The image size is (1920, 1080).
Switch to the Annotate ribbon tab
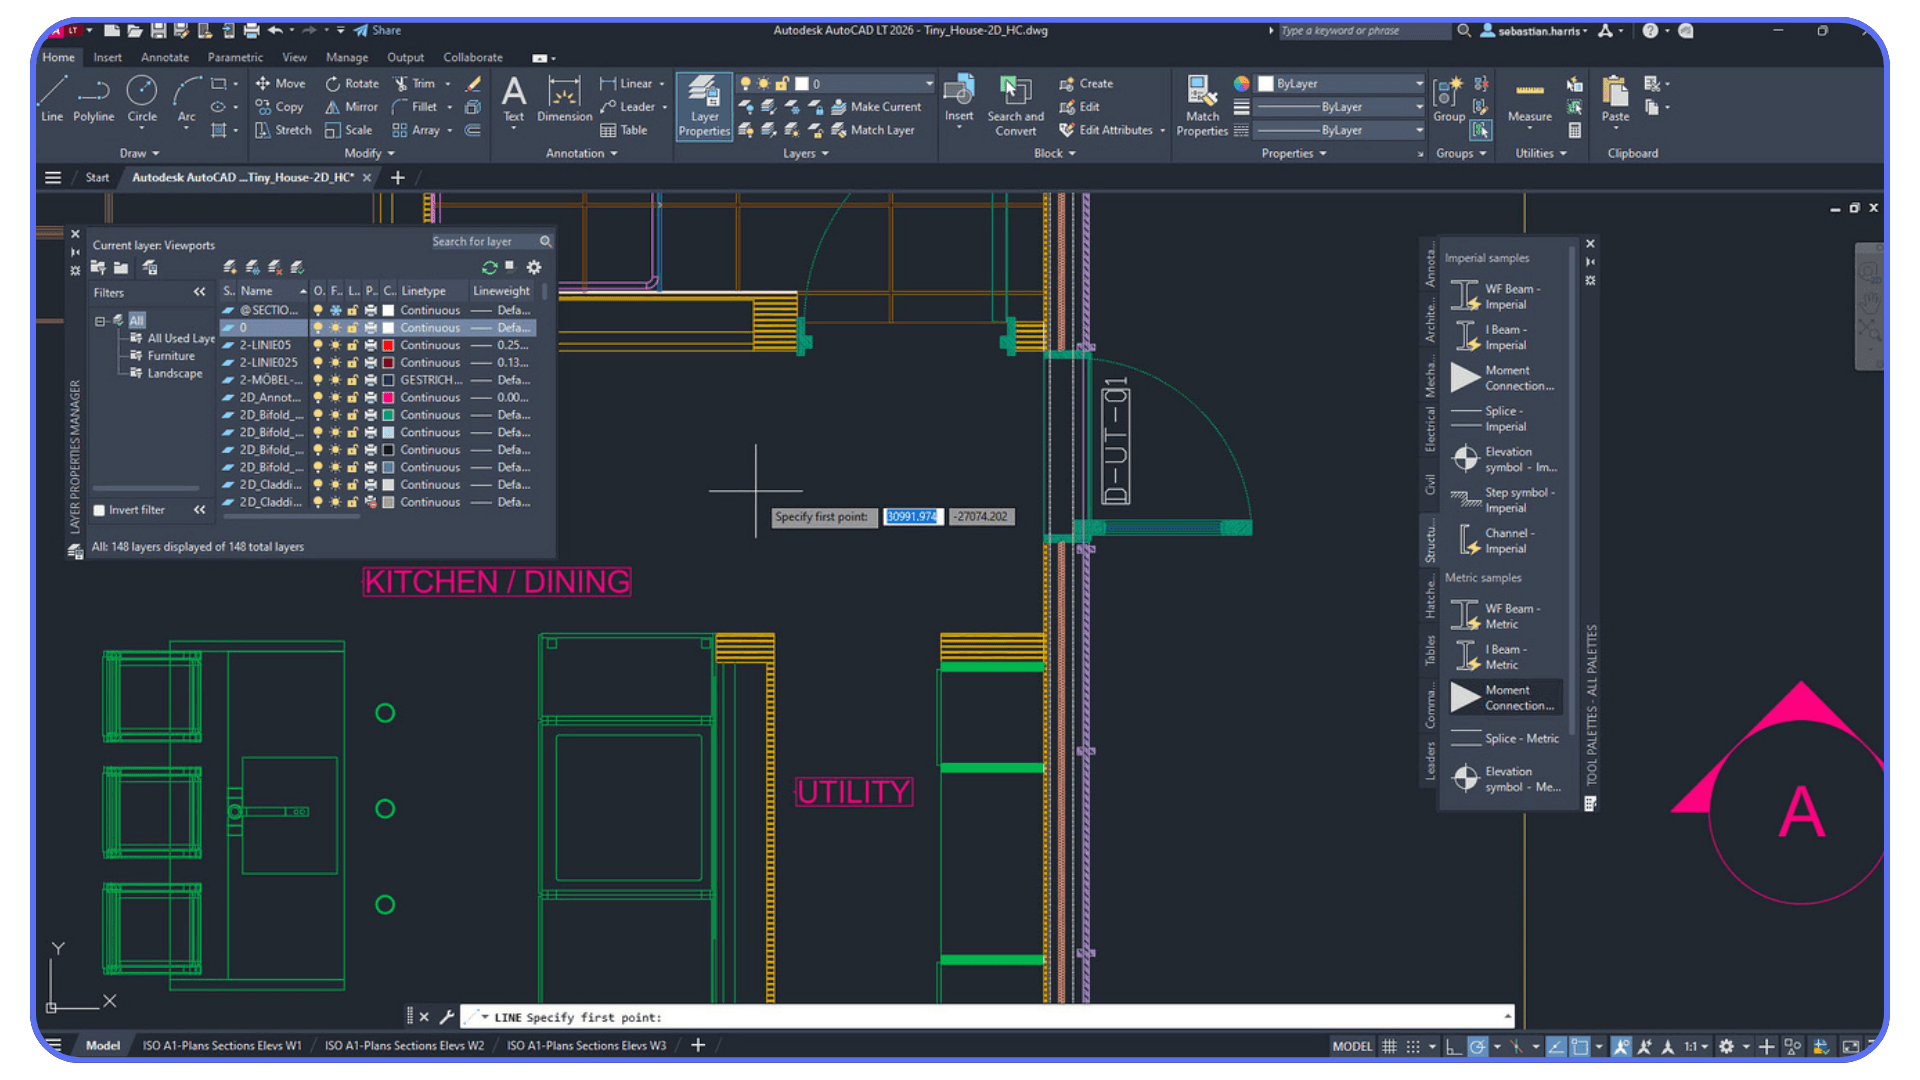pyautogui.click(x=164, y=57)
